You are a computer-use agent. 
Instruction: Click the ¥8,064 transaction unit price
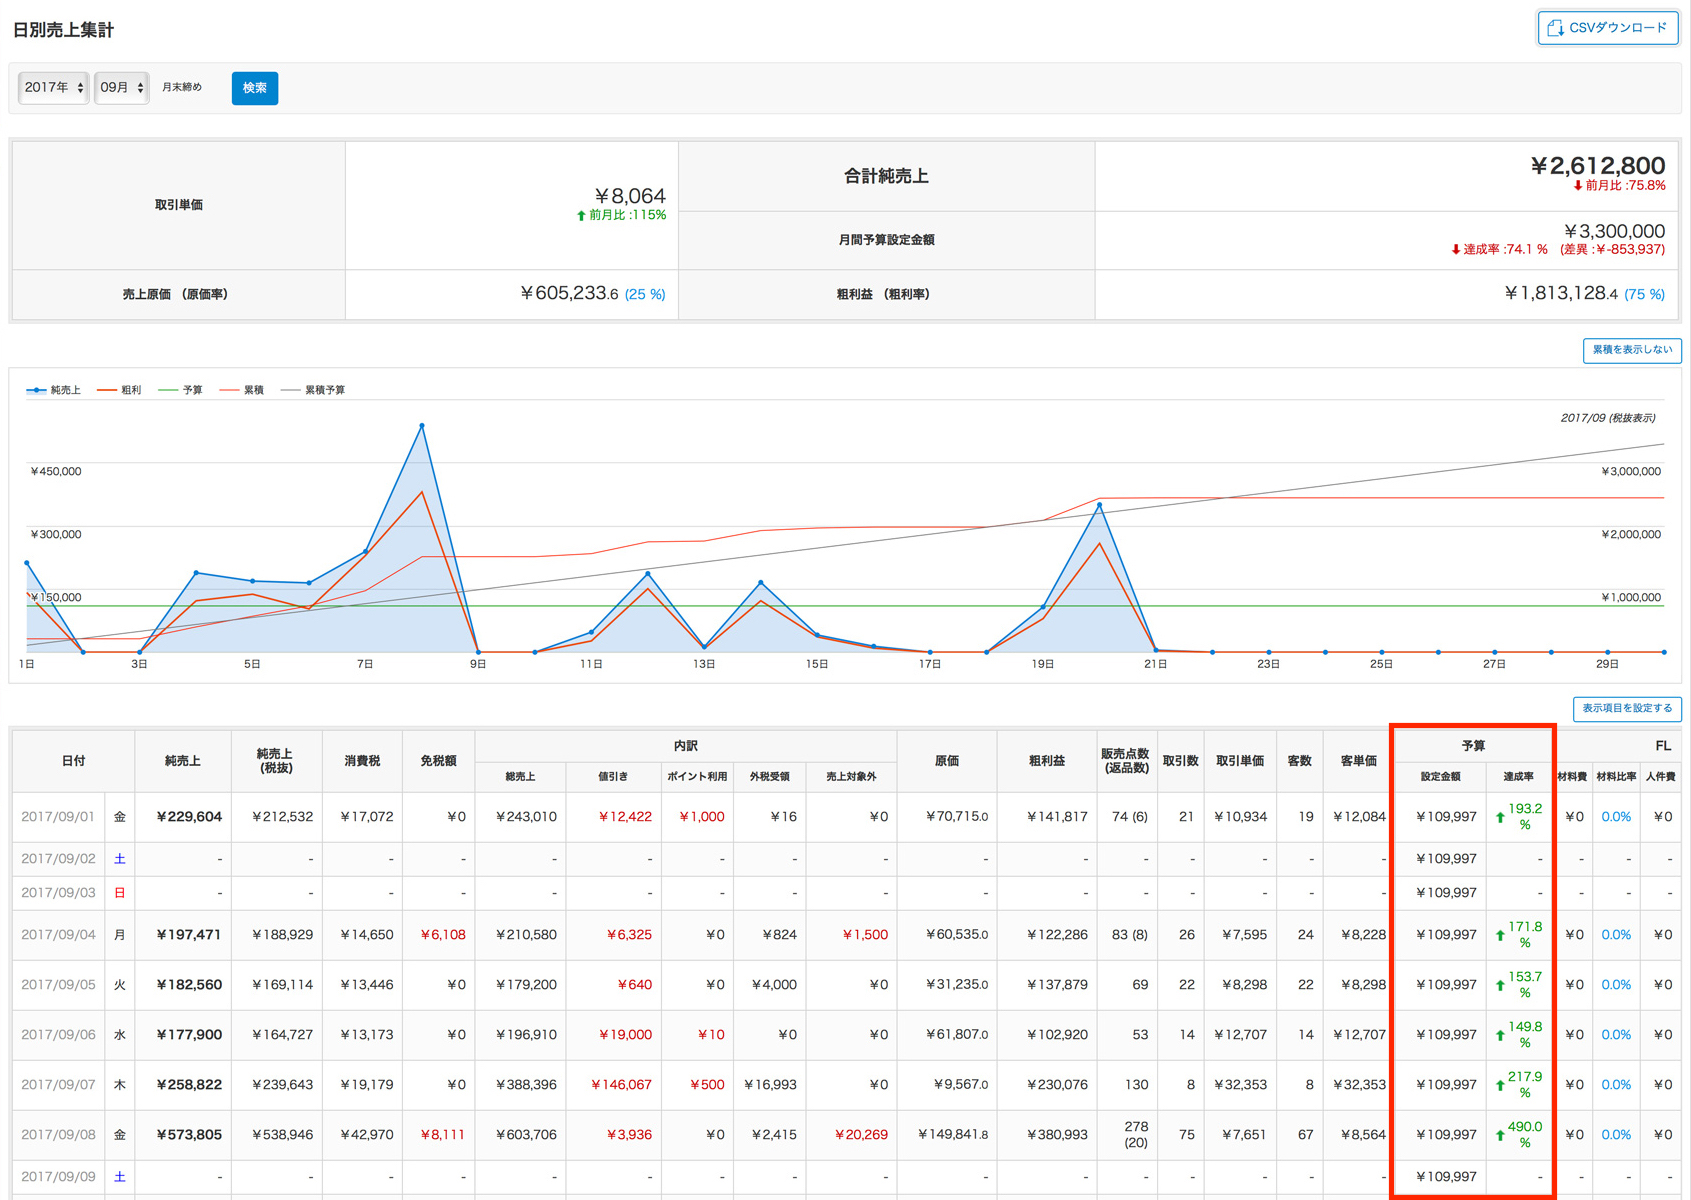(630, 196)
